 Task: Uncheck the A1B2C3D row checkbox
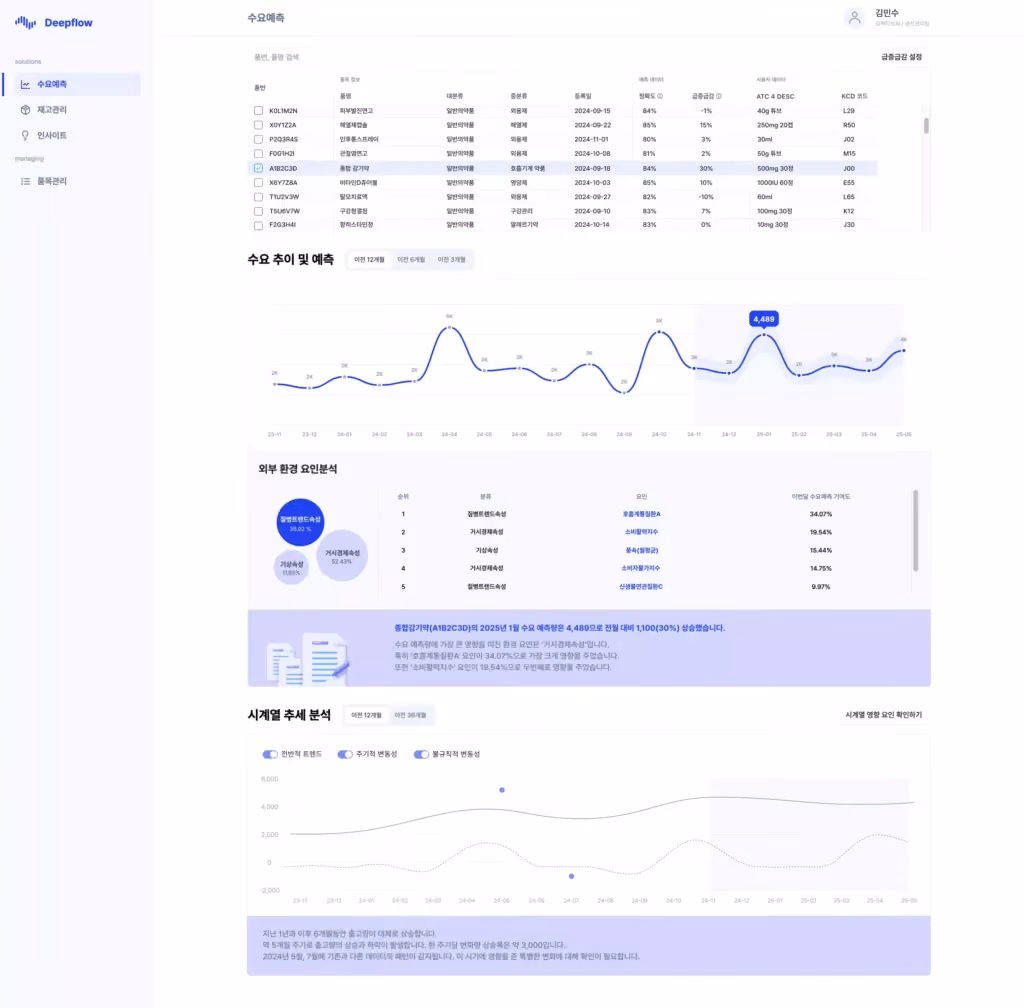tap(259, 168)
